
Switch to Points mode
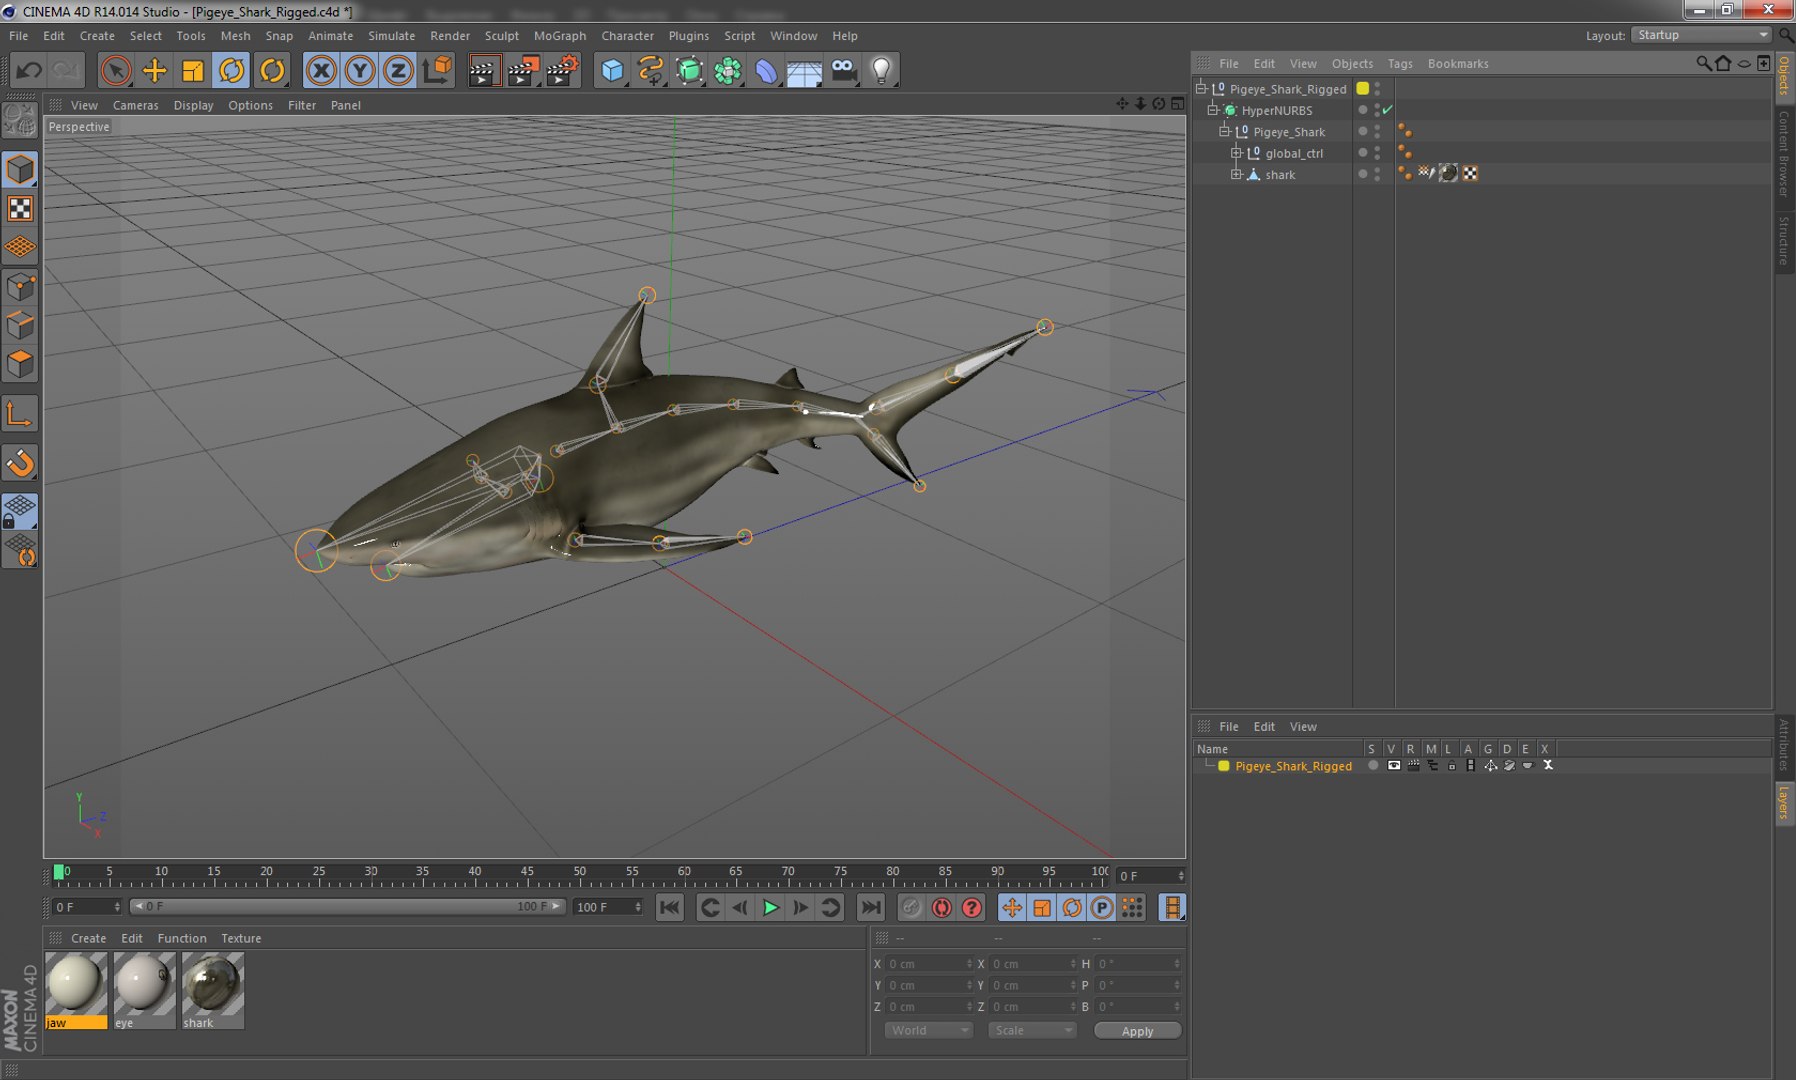pos(20,288)
